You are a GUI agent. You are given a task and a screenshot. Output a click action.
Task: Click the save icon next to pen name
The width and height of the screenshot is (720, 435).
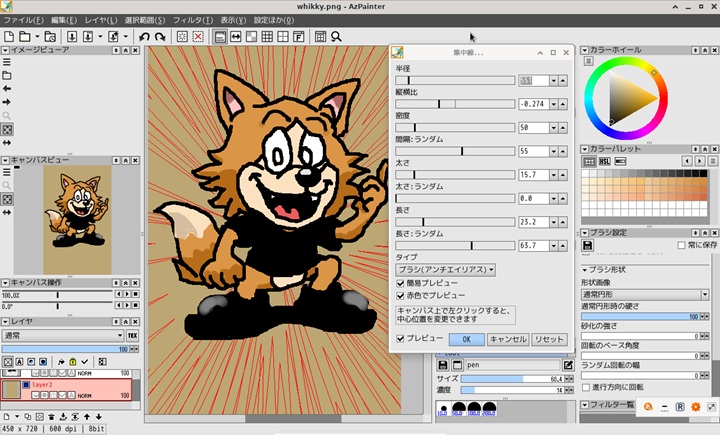(443, 365)
